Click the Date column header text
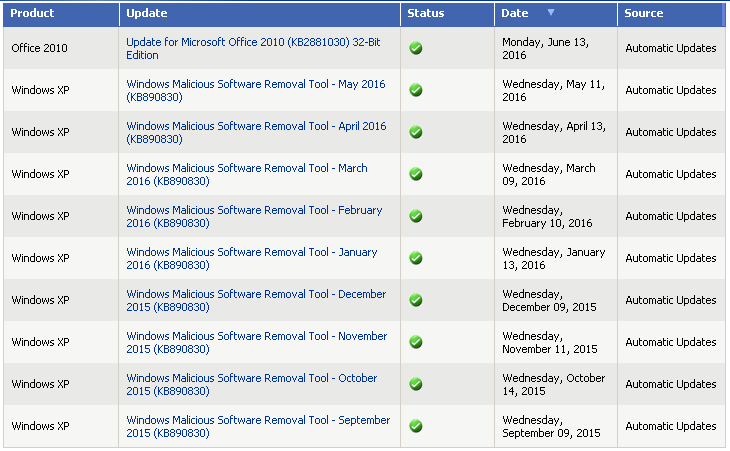 point(515,14)
